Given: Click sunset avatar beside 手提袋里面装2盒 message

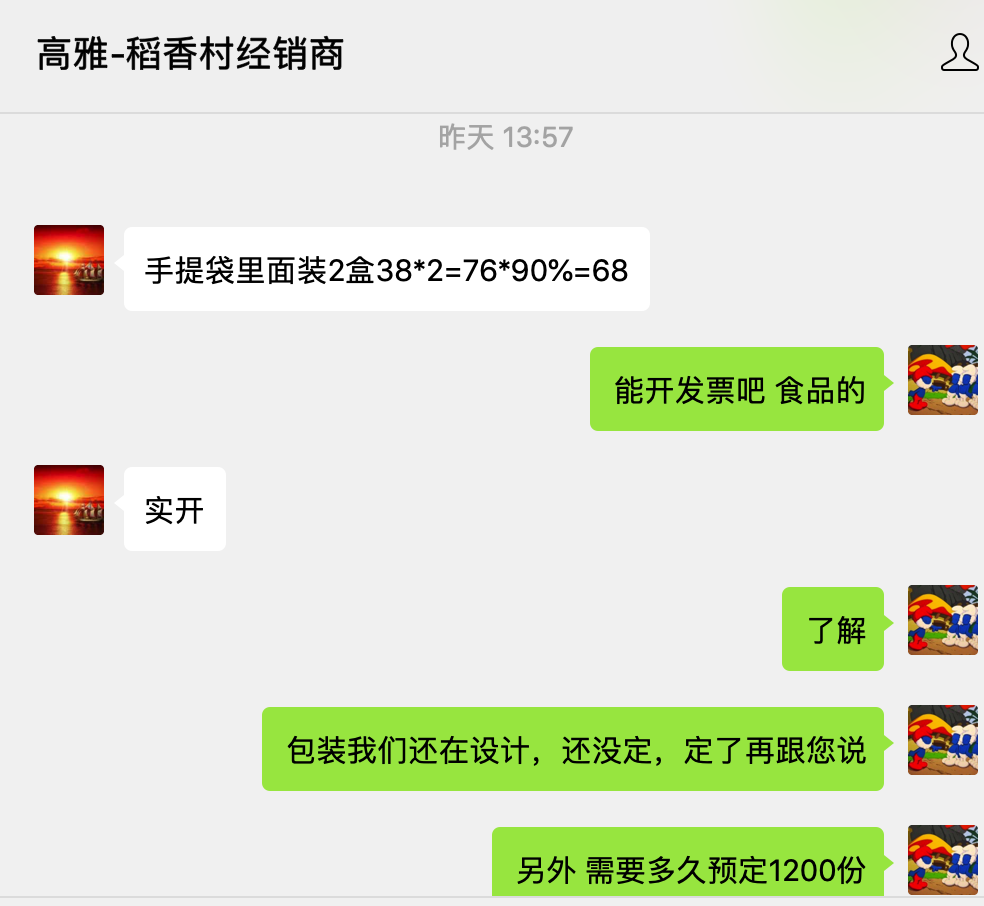Looking at the screenshot, I should 69,260.
